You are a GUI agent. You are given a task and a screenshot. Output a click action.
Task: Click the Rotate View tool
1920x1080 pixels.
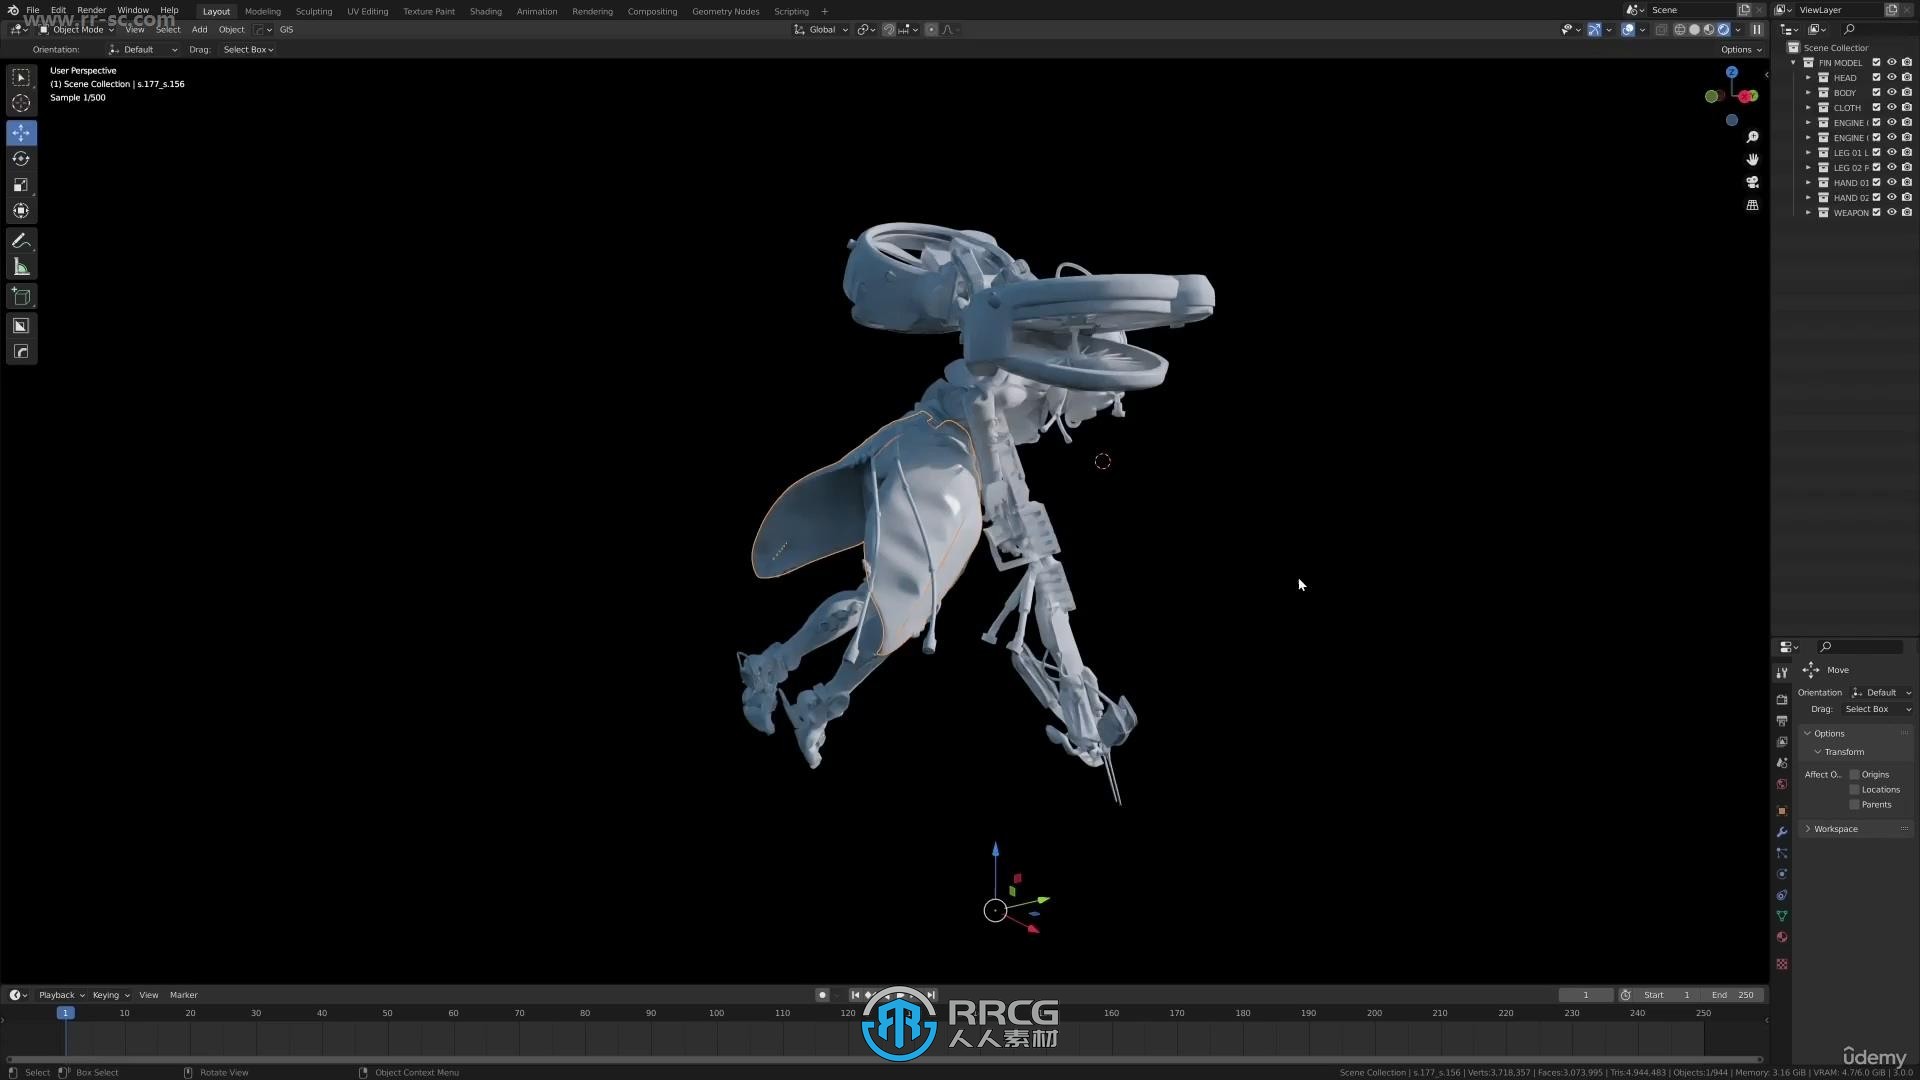pyautogui.click(x=222, y=1072)
